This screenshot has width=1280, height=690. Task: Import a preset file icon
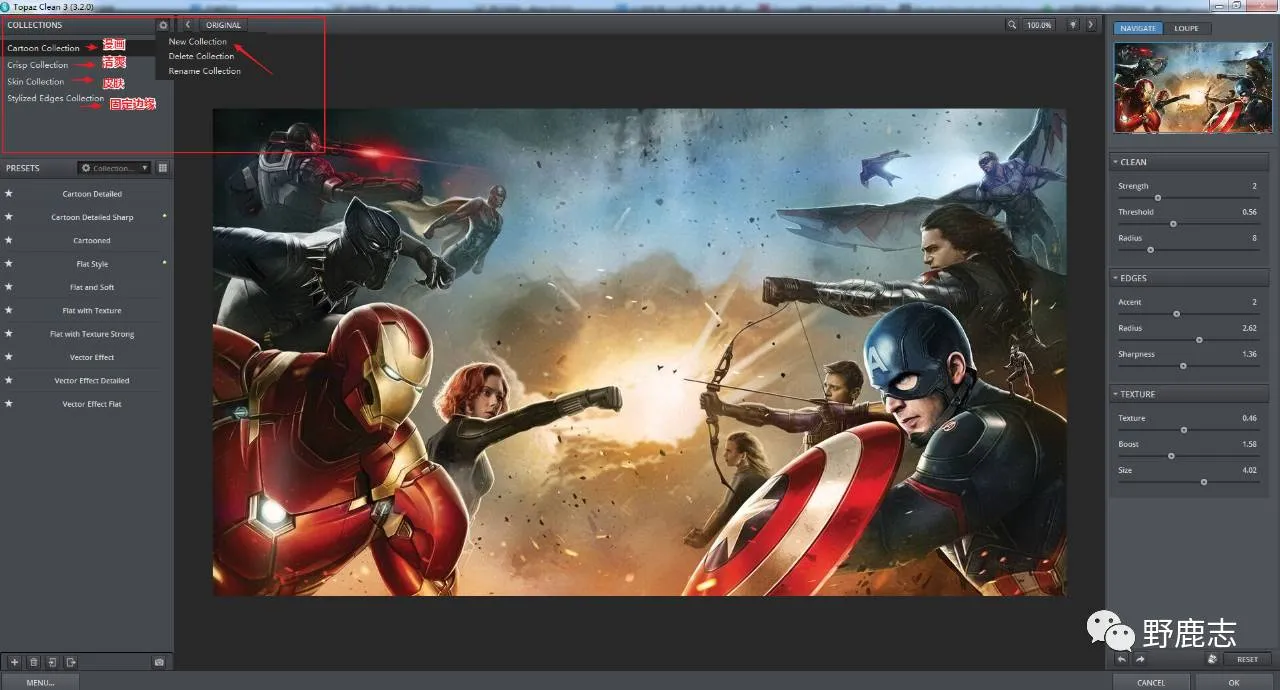coord(52,662)
